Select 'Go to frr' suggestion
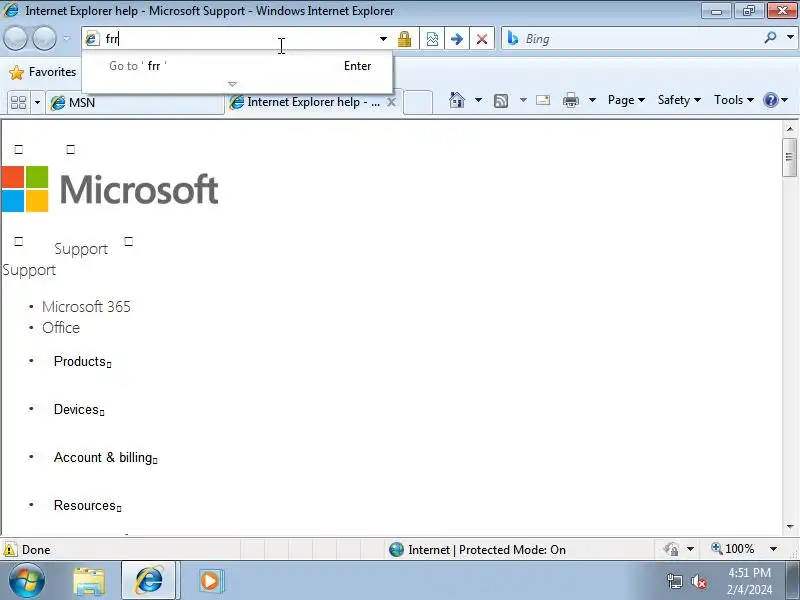 [237, 66]
